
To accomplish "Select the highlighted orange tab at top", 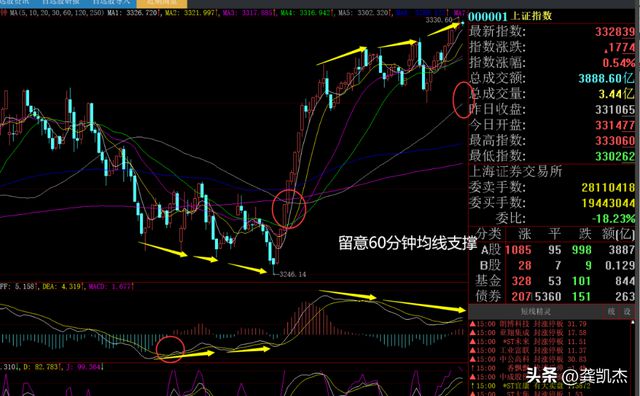I will (162, 2).
